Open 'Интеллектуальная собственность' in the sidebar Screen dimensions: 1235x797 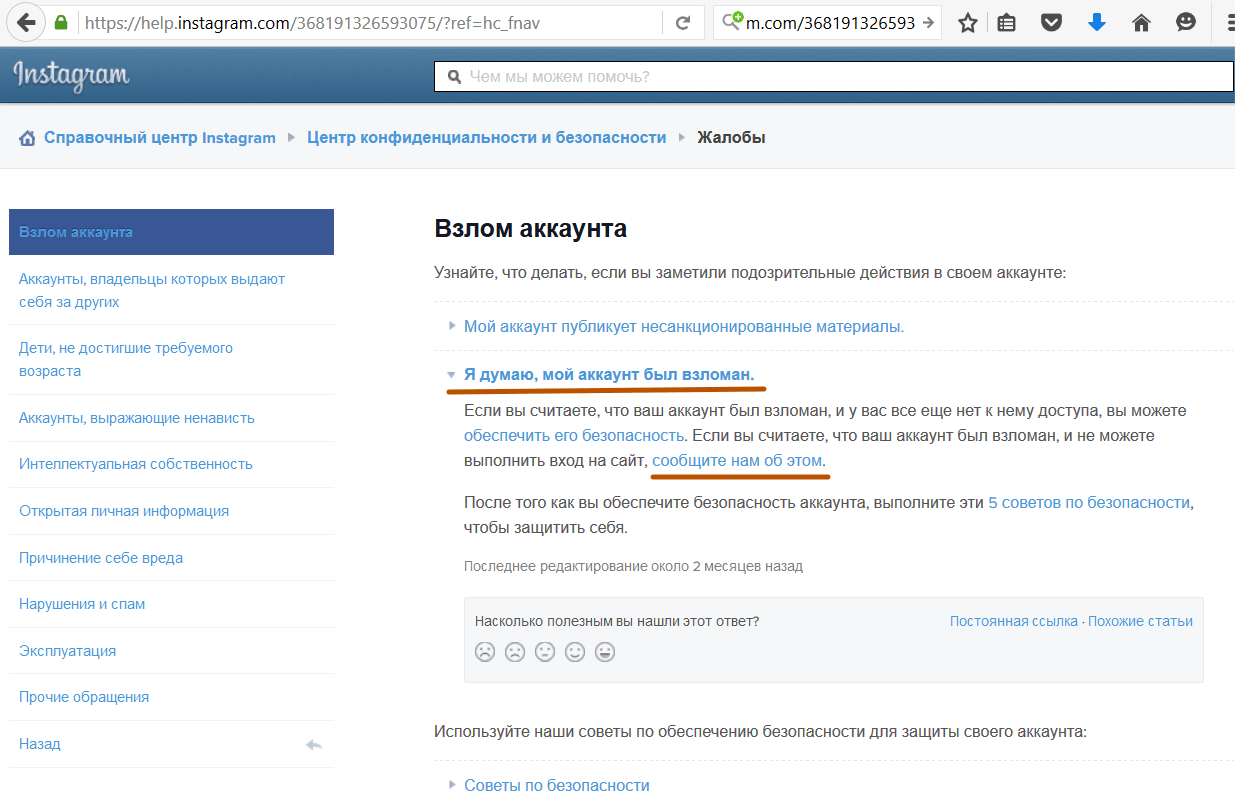(135, 464)
